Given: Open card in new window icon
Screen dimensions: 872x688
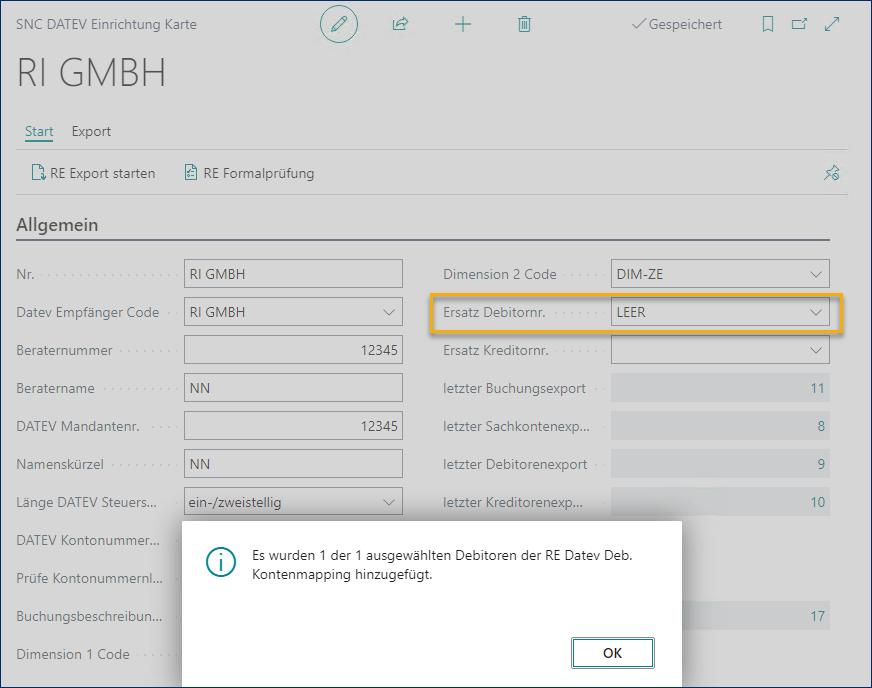Looking at the screenshot, I should point(799,24).
